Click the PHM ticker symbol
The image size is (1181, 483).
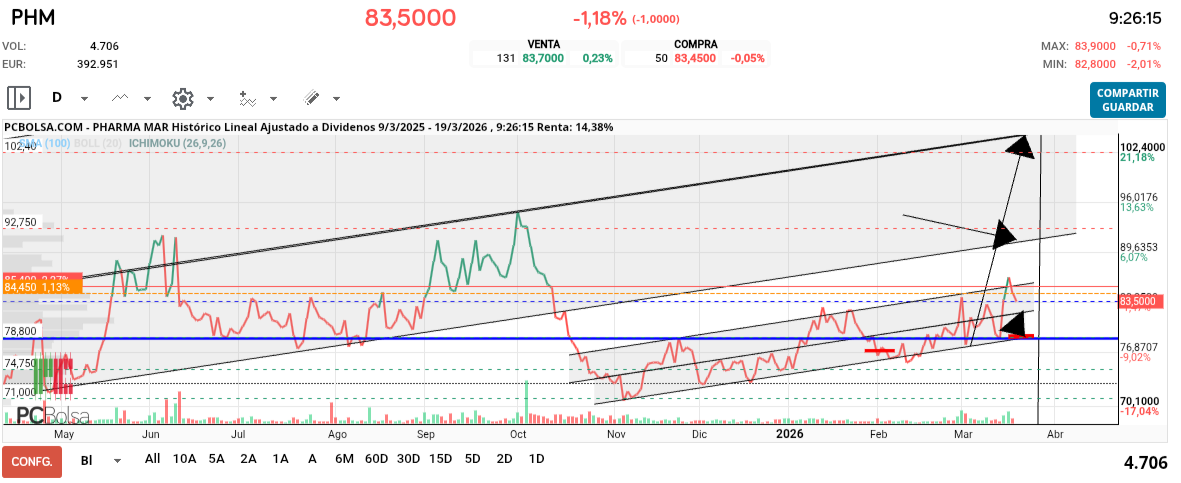[33, 17]
